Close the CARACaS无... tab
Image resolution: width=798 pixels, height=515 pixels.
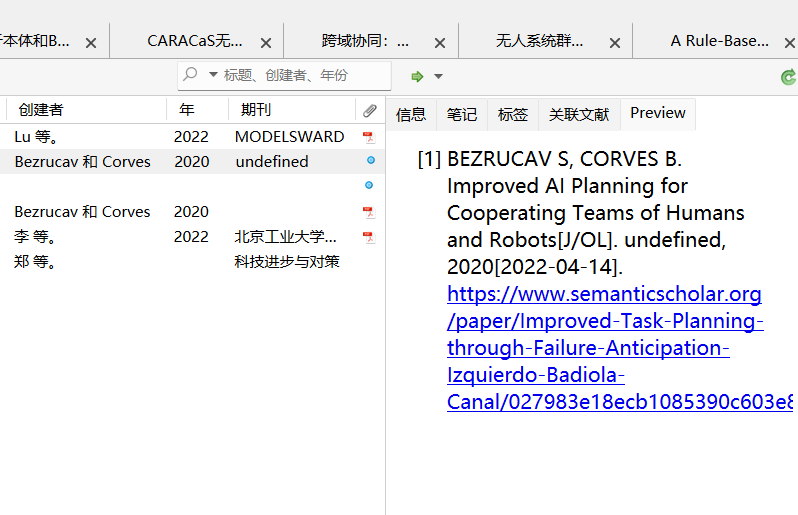click(x=266, y=43)
